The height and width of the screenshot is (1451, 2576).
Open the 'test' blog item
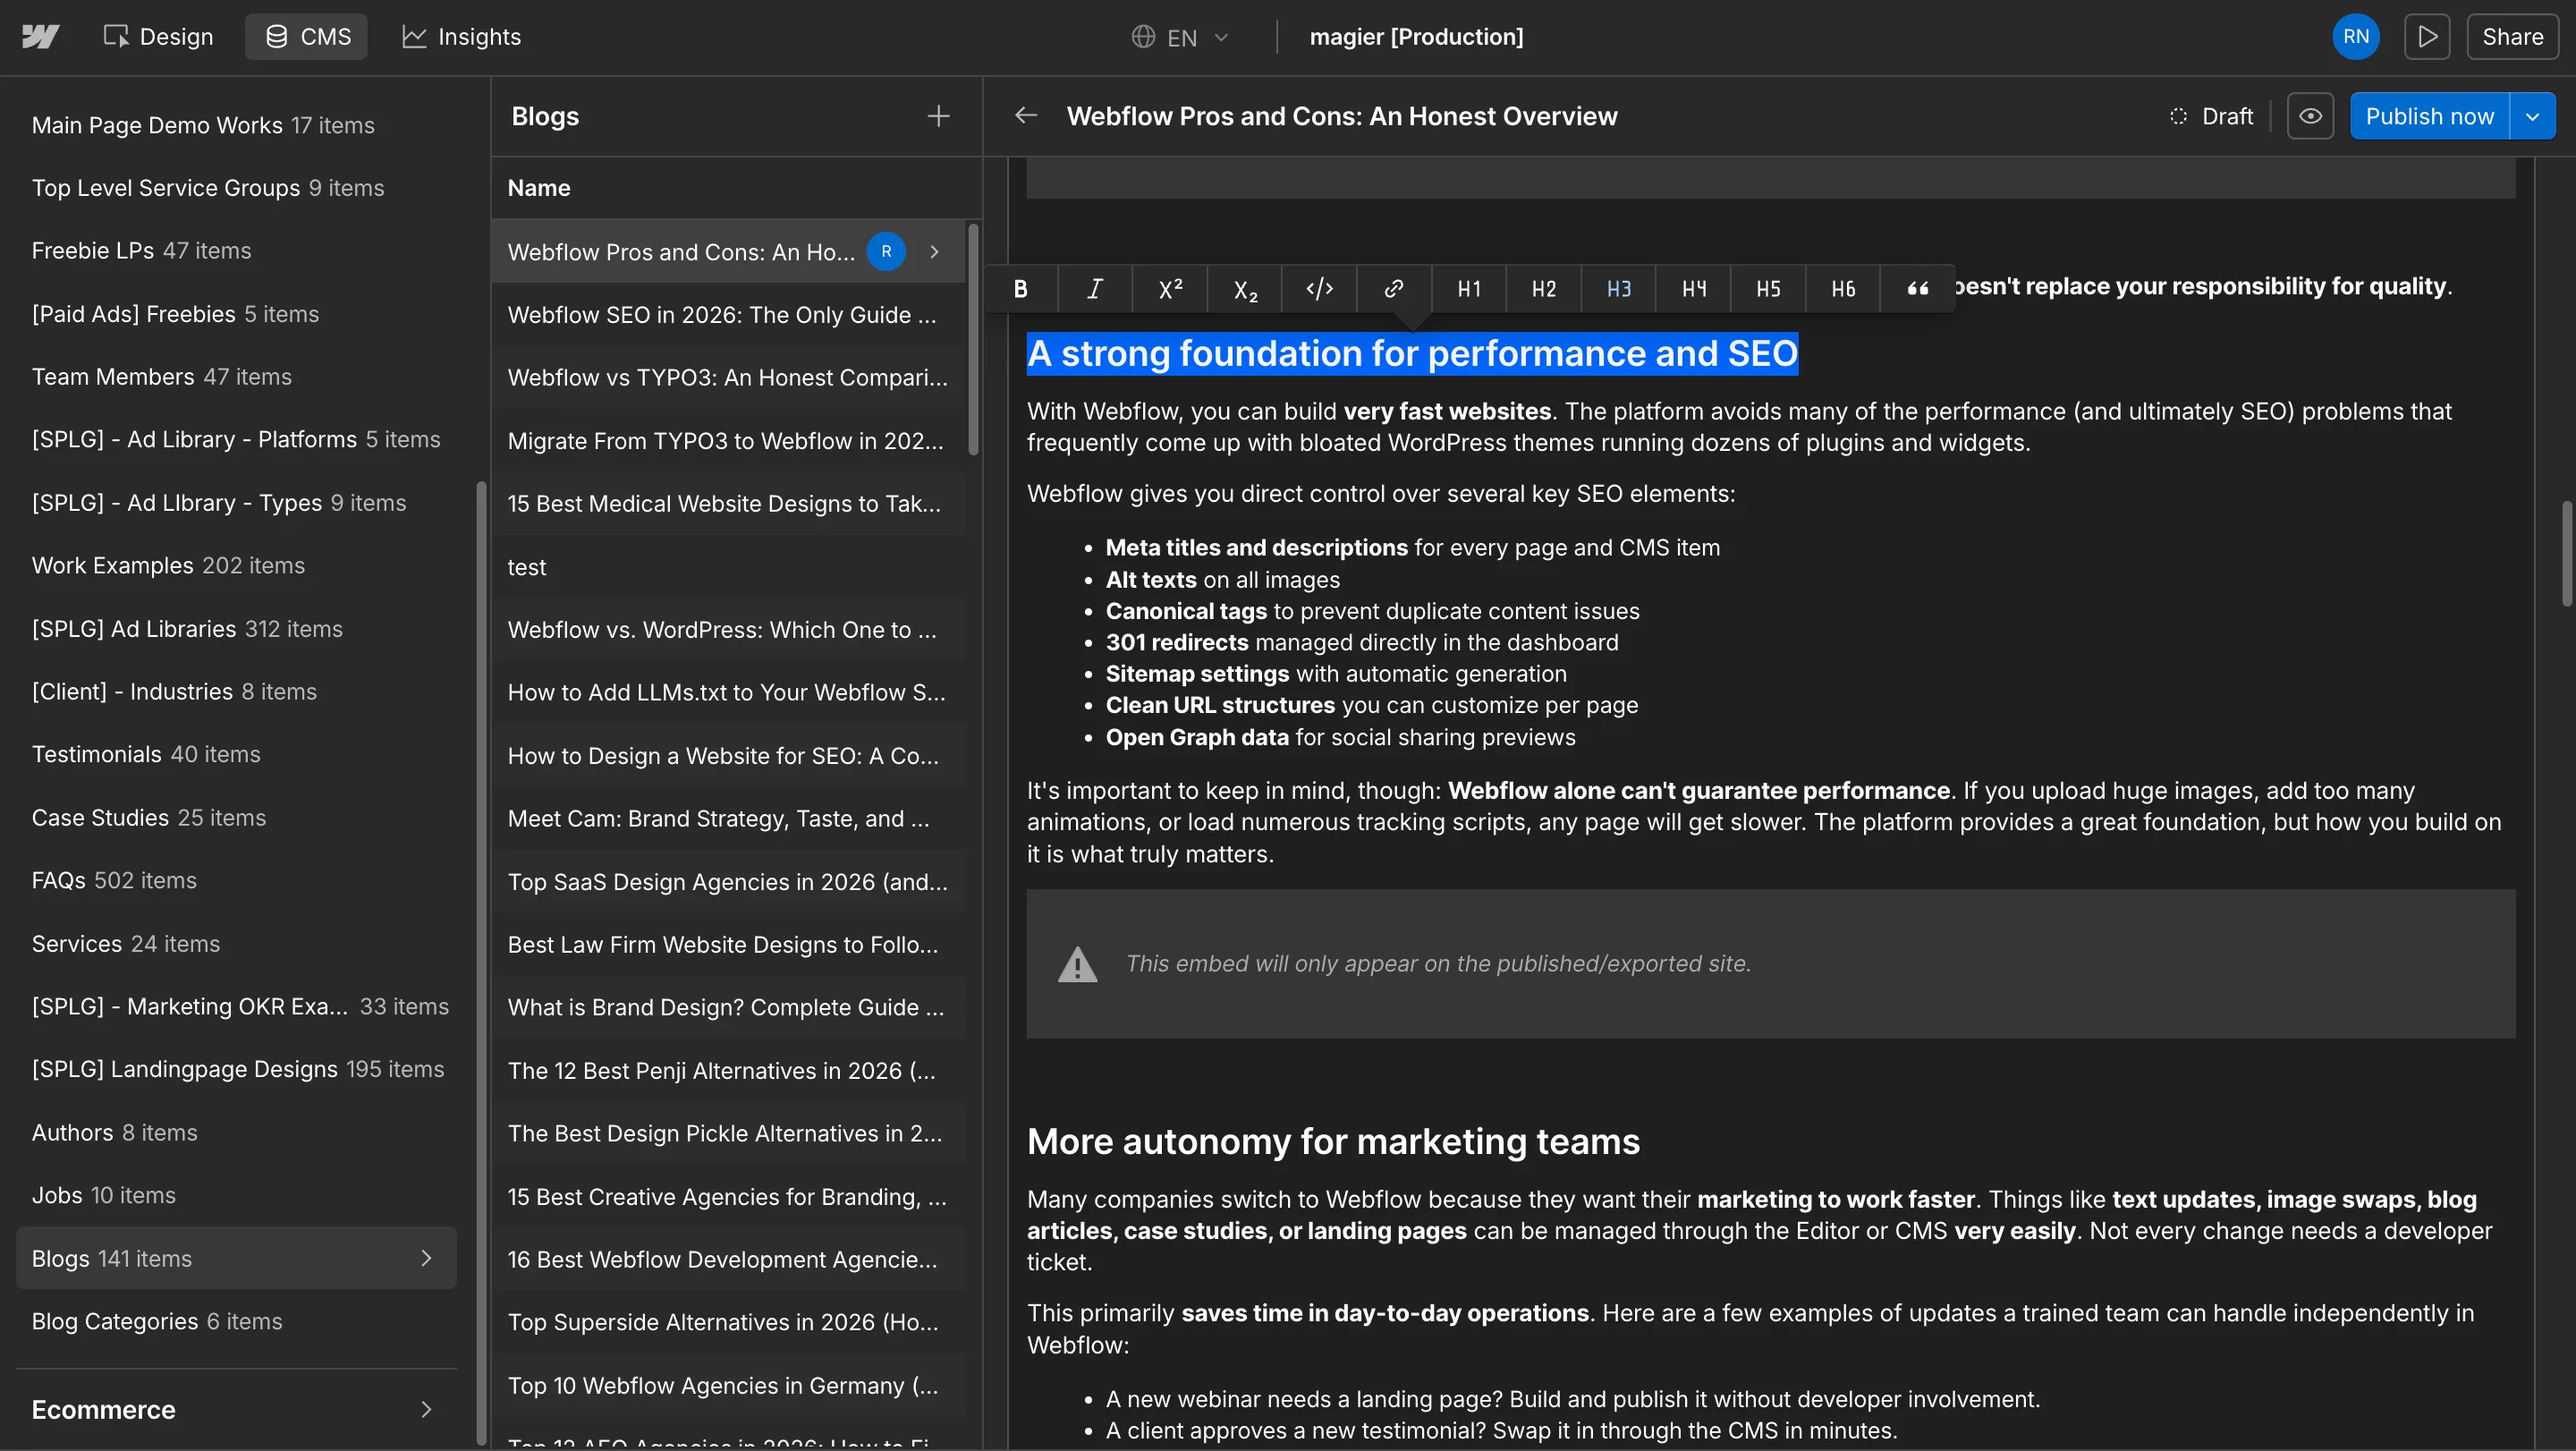728,567
